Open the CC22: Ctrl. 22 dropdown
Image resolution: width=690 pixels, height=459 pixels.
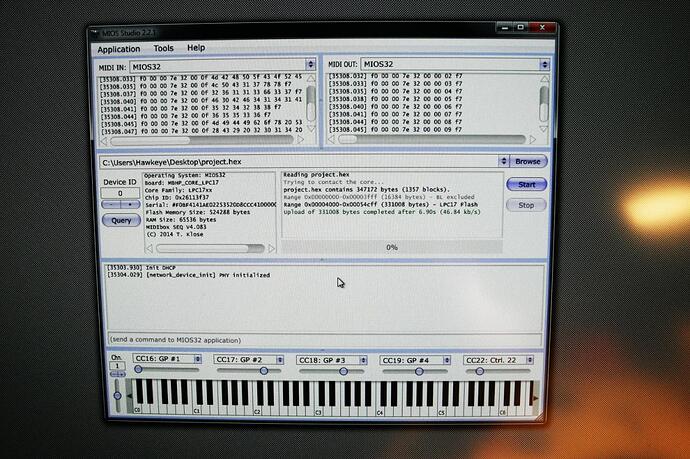pos(498,359)
